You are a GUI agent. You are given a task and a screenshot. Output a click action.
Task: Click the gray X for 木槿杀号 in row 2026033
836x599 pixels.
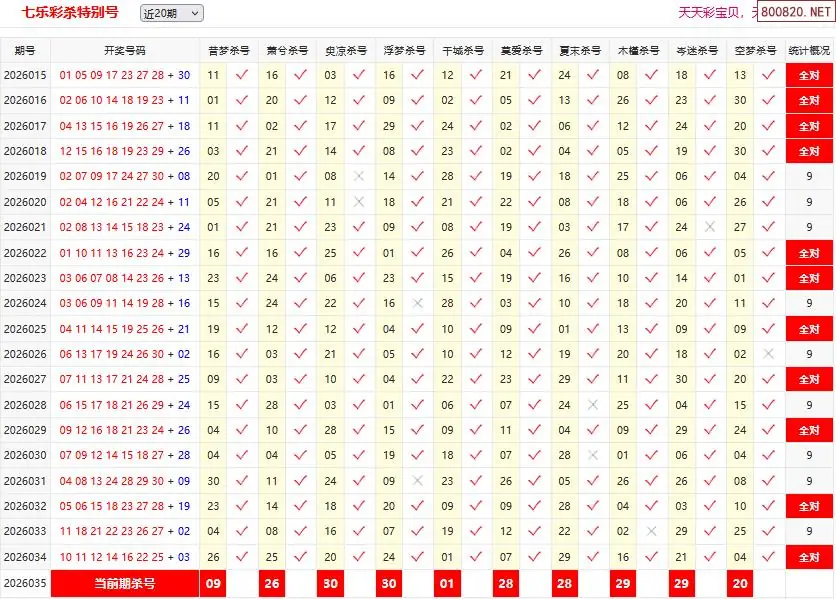click(x=651, y=531)
